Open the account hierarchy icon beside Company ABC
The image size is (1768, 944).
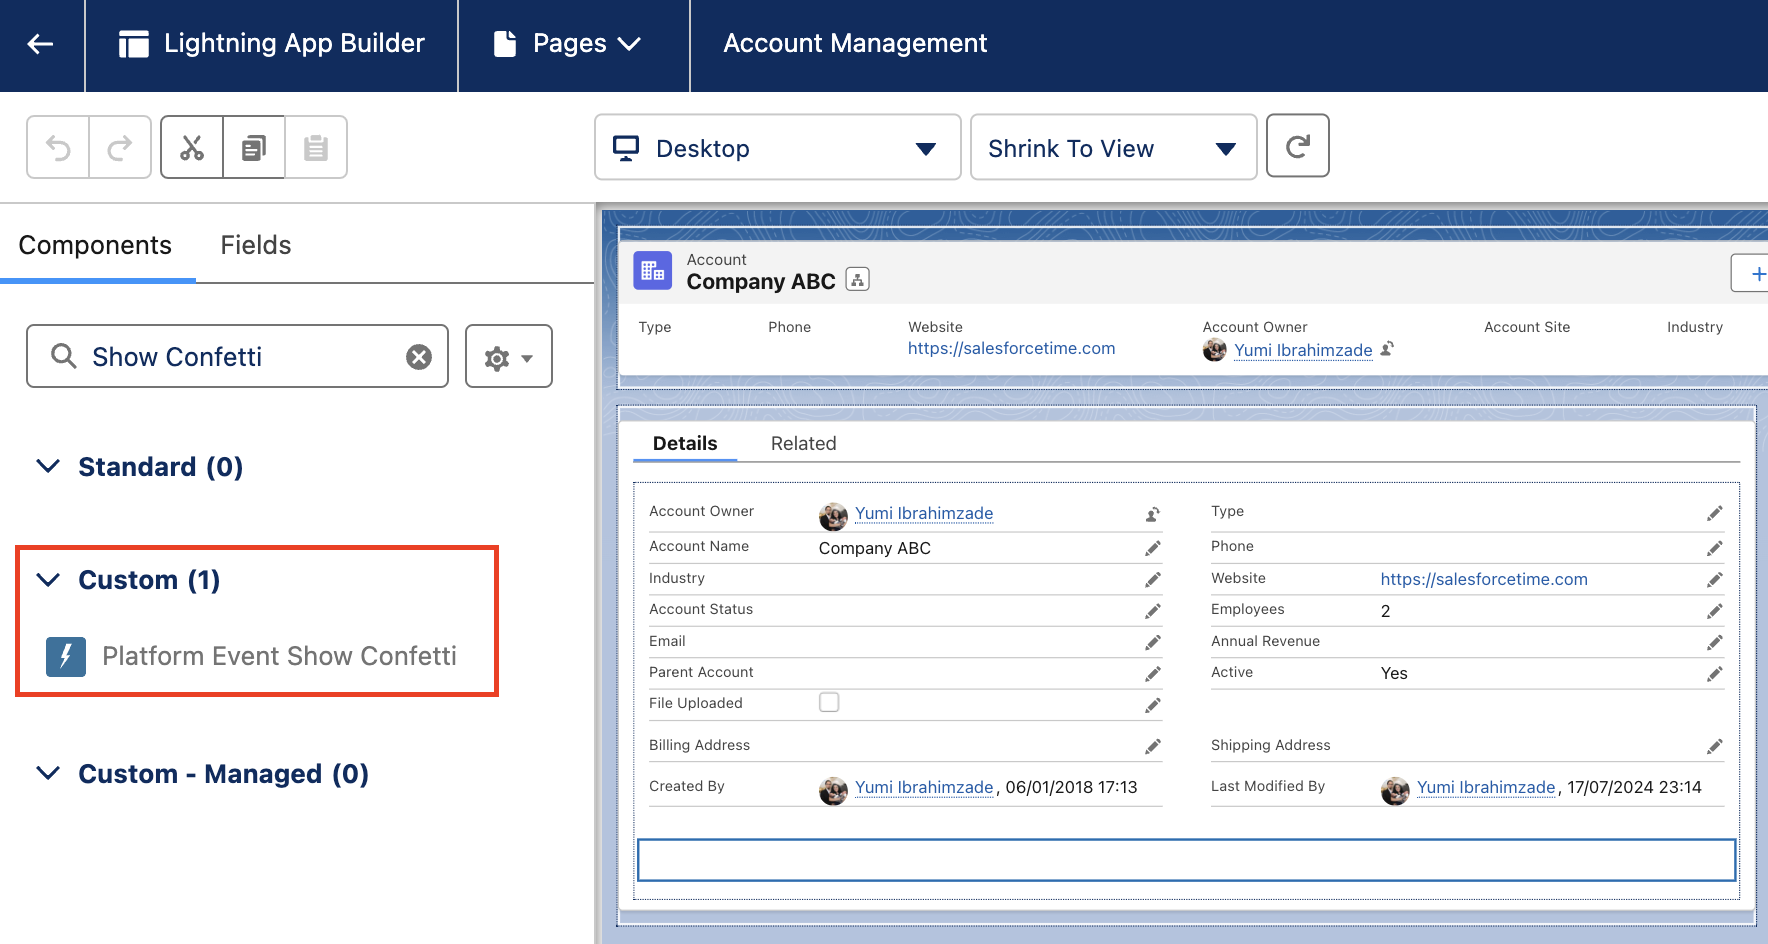coord(857,280)
